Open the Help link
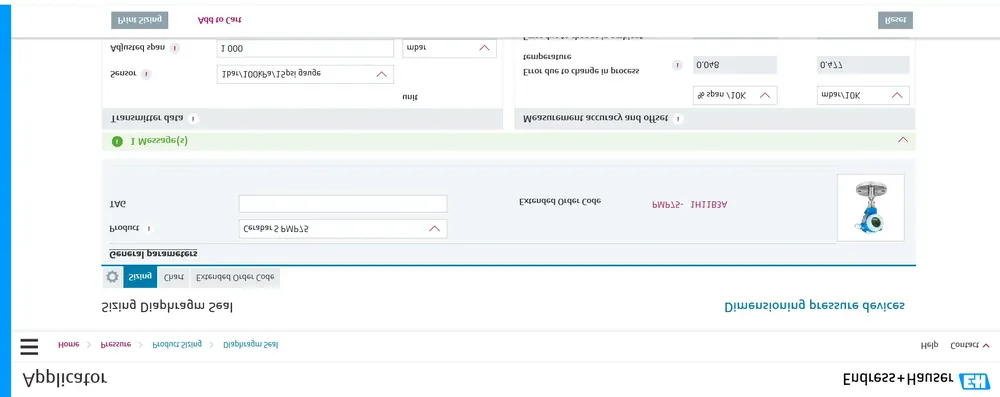The image size is (1000, 397). pyautogui.click(x=929, y=345)
